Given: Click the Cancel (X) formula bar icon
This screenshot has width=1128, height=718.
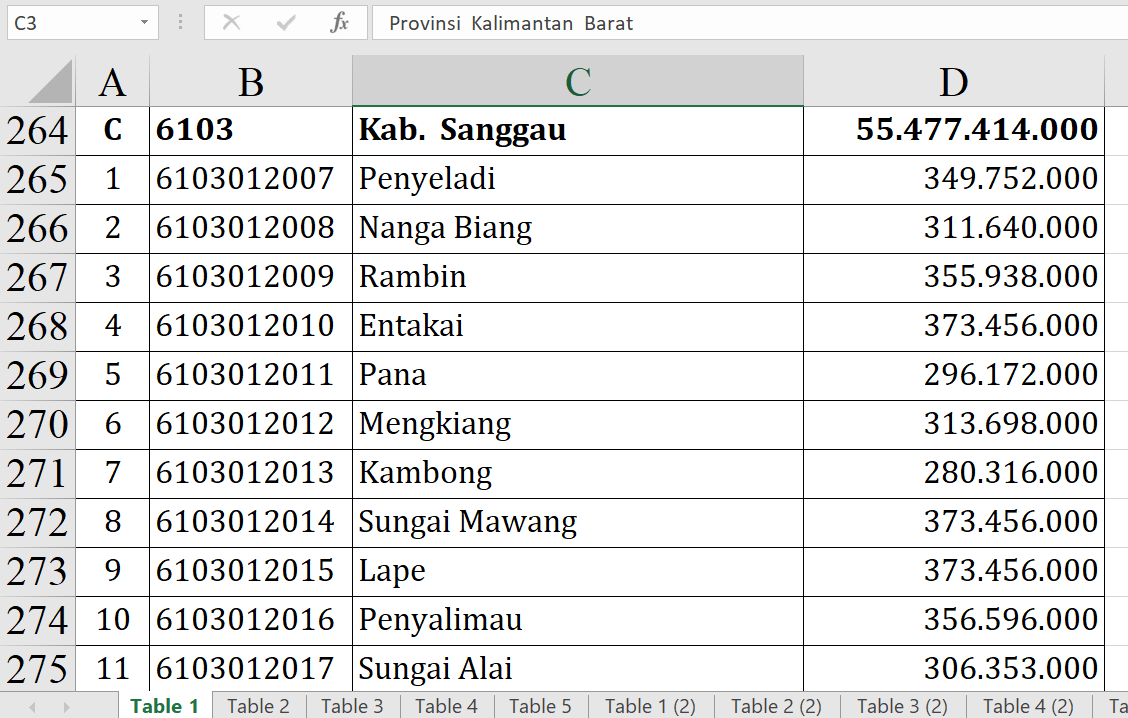Looking at the screenshot, I should click(231, 23).
